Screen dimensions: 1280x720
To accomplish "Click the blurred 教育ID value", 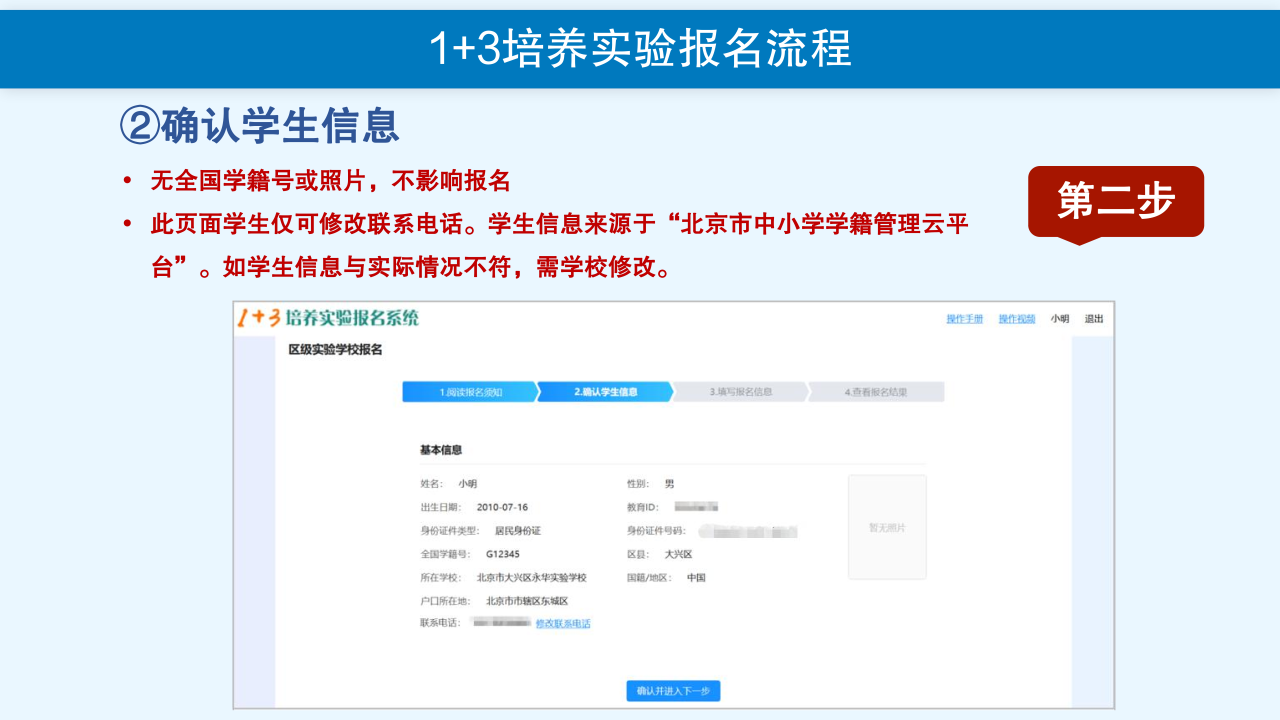I will click(x=696, y=507).
